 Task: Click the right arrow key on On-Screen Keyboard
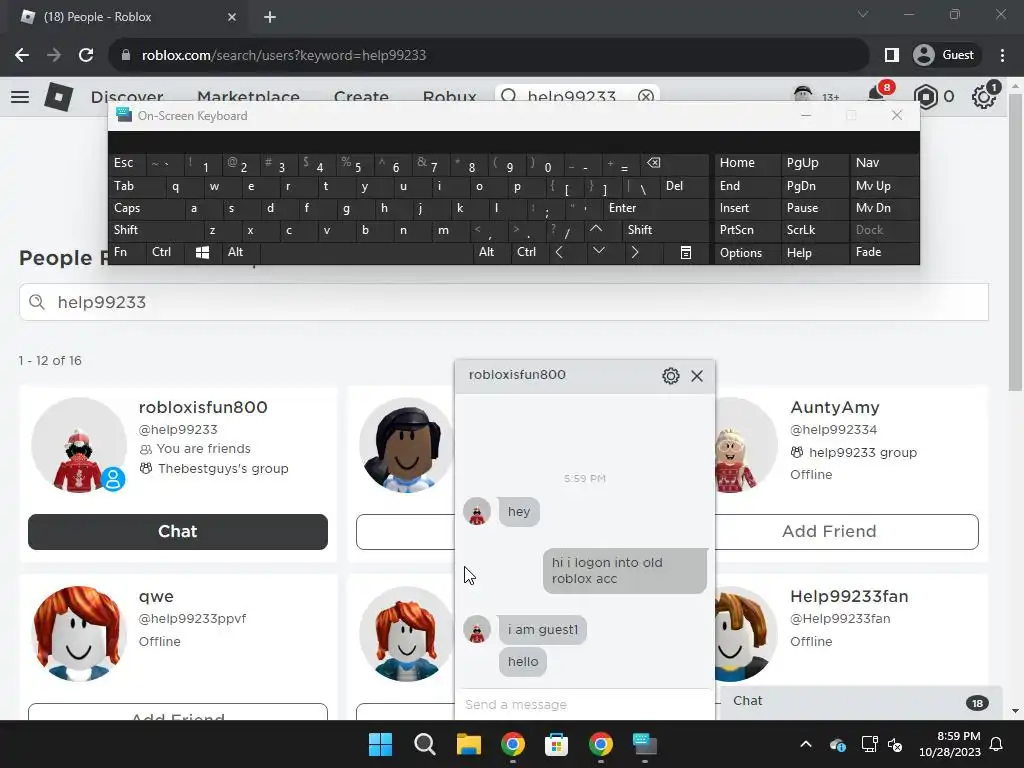click(x=635, y=252)
